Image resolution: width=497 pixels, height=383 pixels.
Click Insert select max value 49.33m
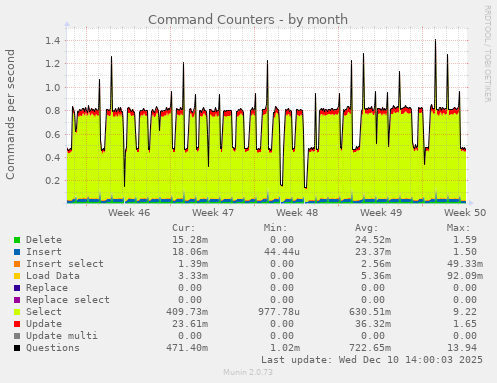465,264
